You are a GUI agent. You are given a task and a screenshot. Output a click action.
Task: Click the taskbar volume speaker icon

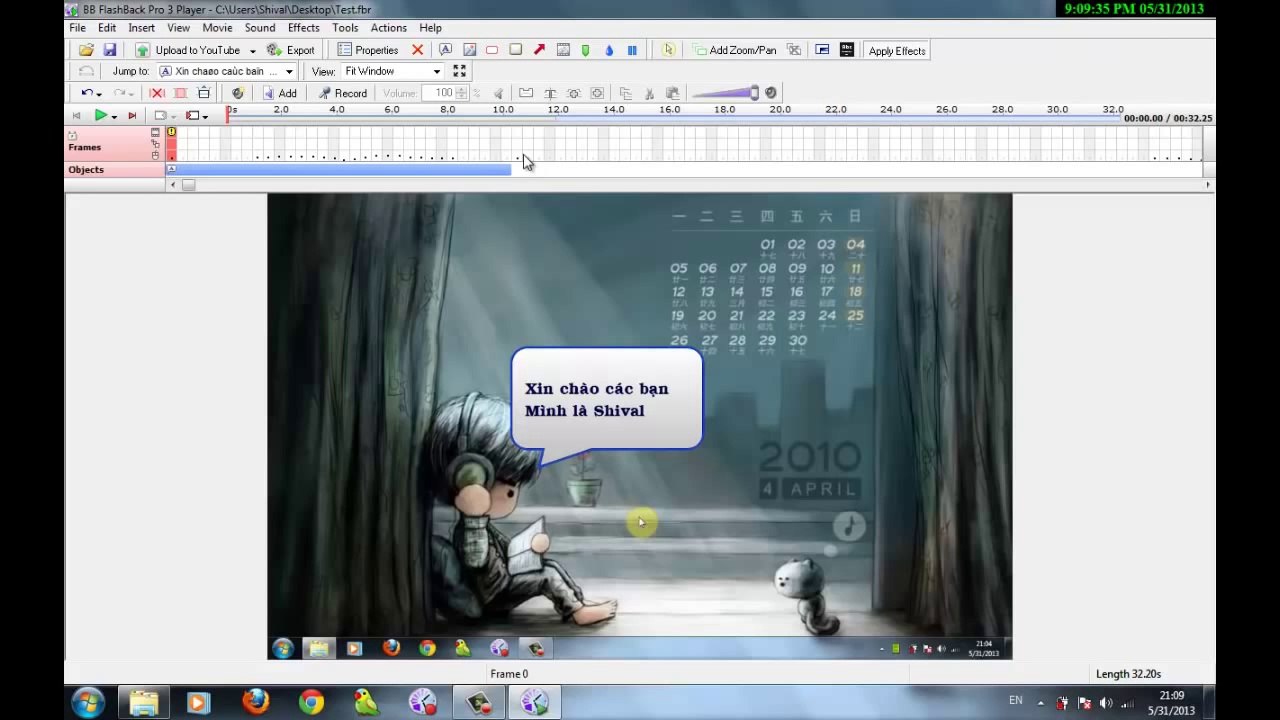(1106, 703)
